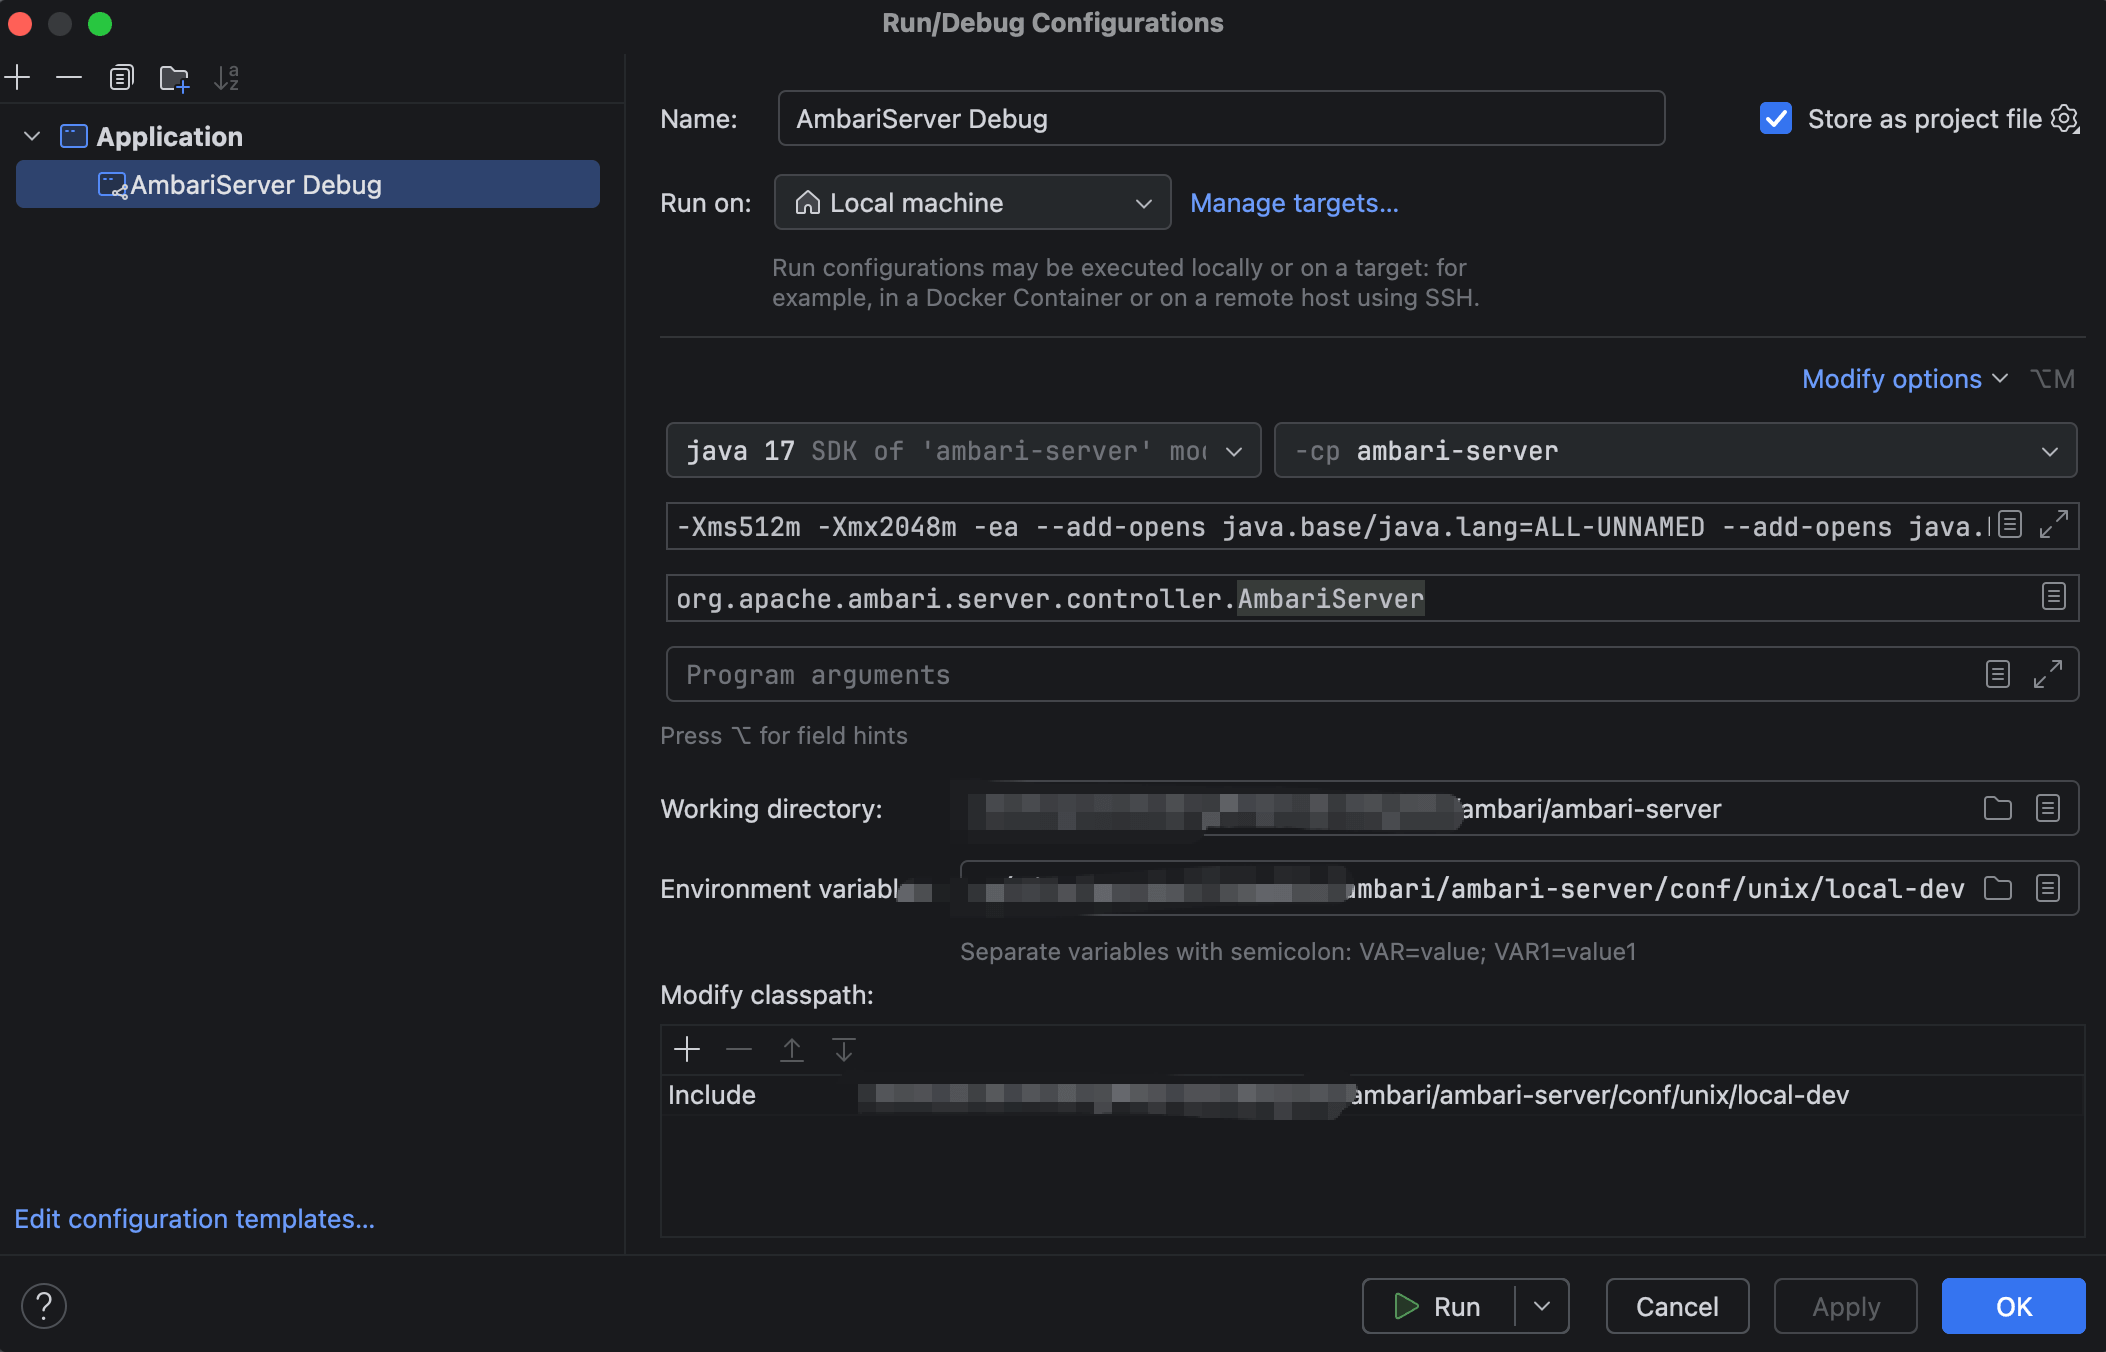This screenshot has height=1352, width=2106.
Task: Click the Manage targets link
Action: coord(1294,203)
